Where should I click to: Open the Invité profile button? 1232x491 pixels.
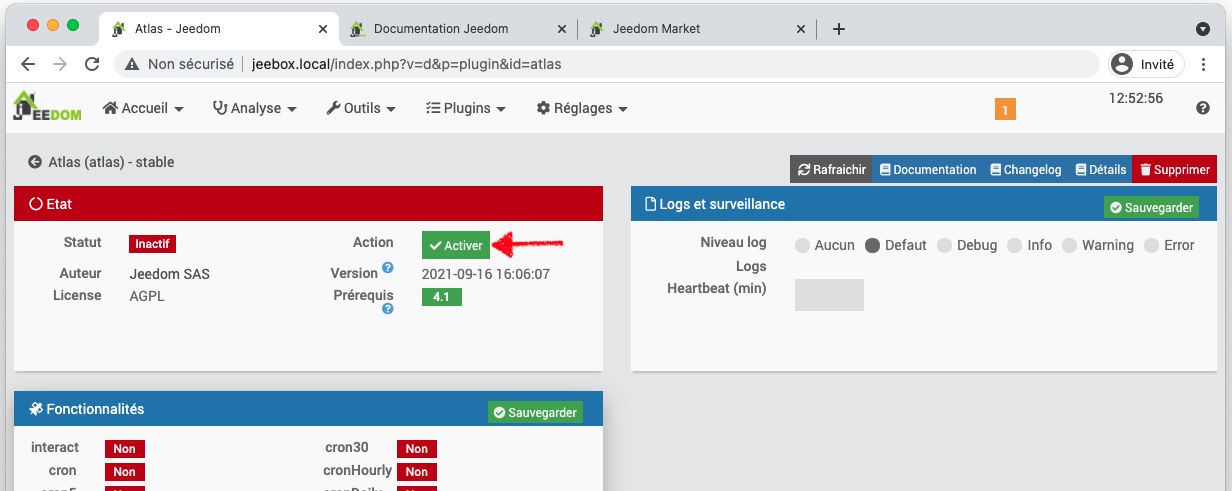pyautogui.click(x=1146, y=64)
